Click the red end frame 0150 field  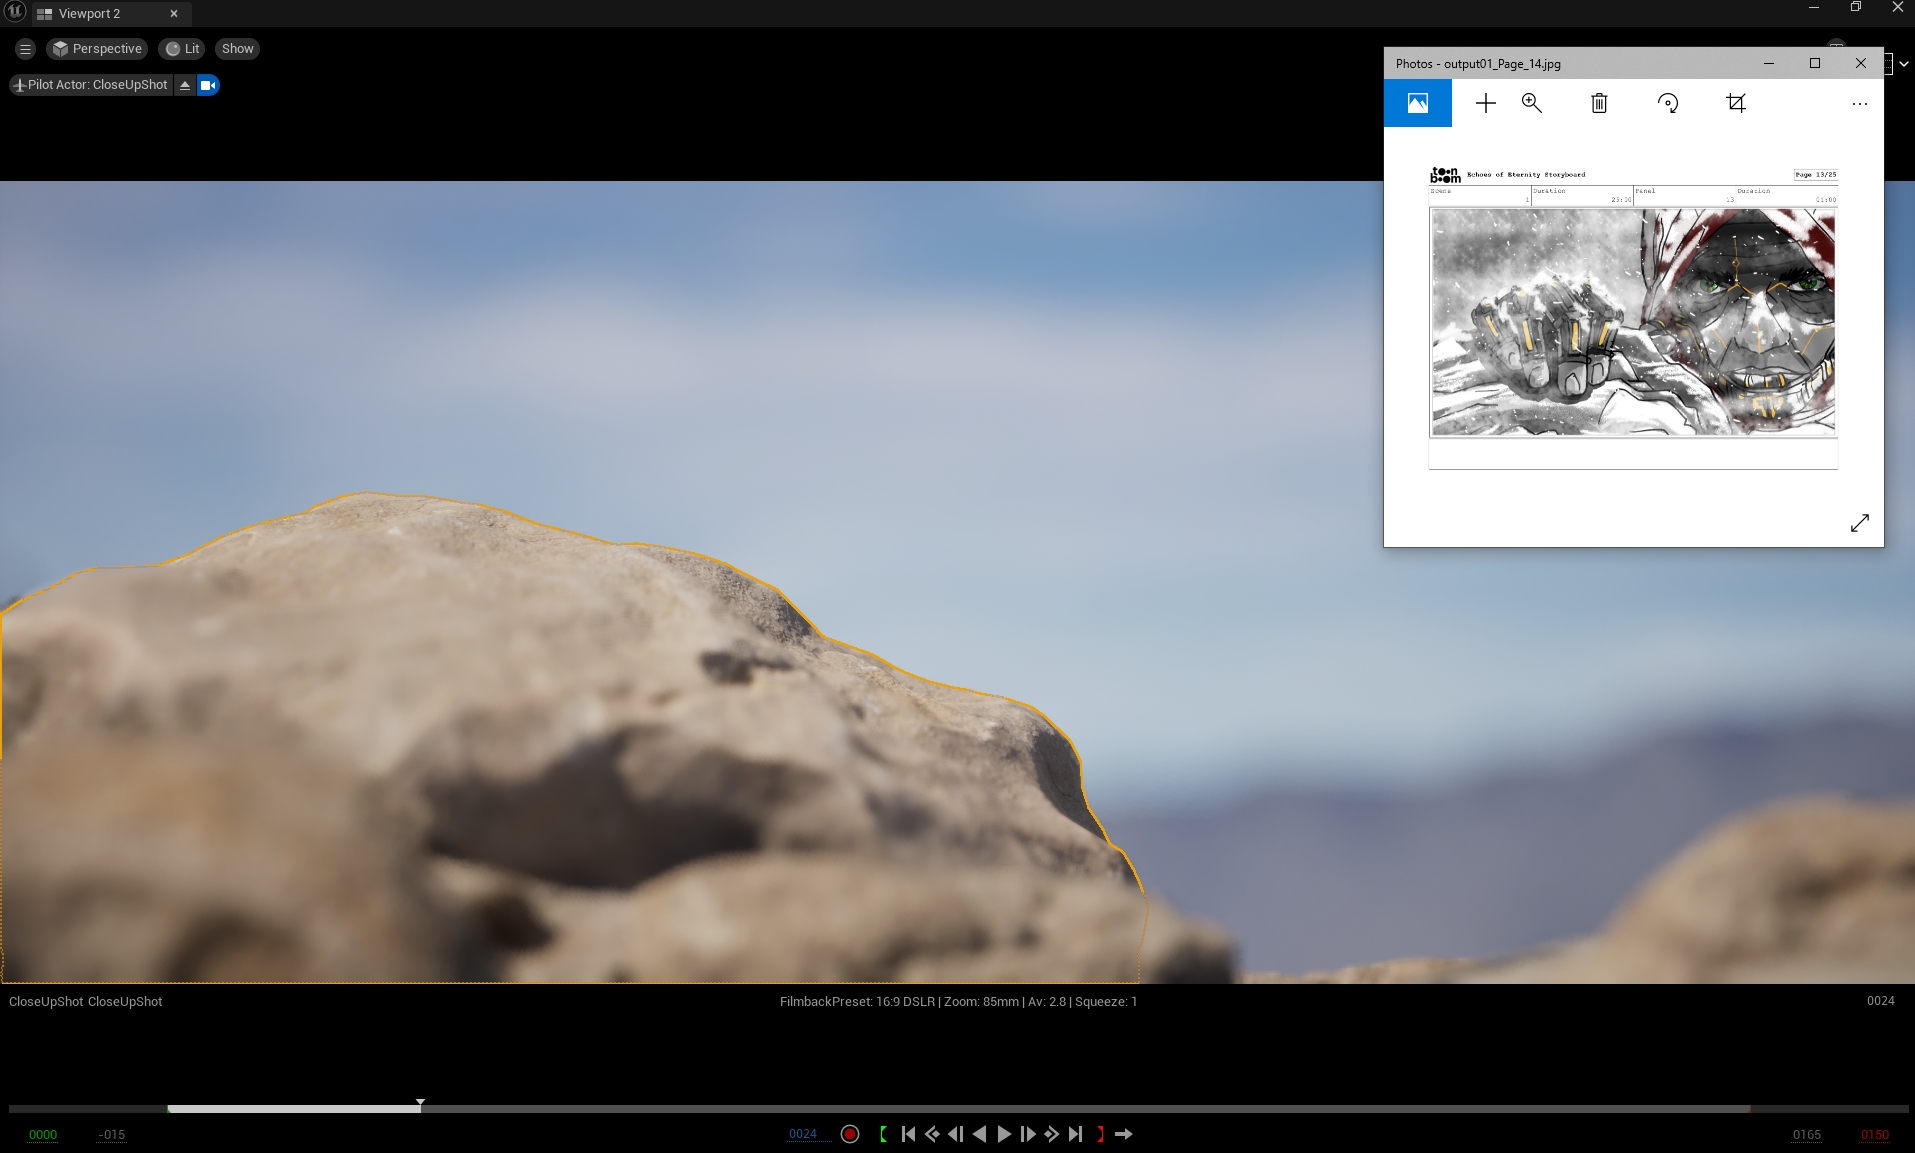(x=1875, y=1135)
